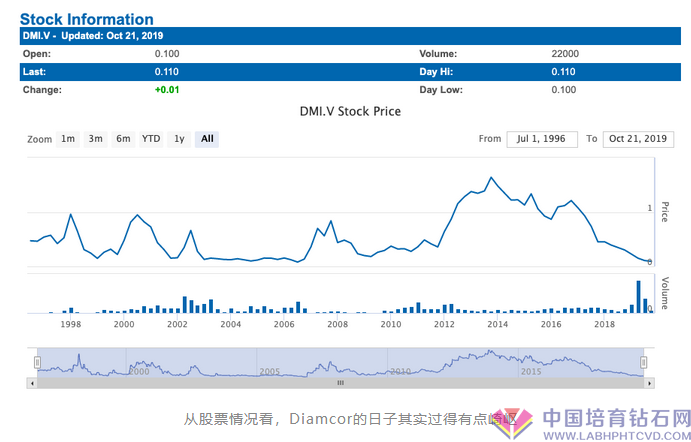
Task: Click the Zoom label
Action: click(x=40, y=140)
